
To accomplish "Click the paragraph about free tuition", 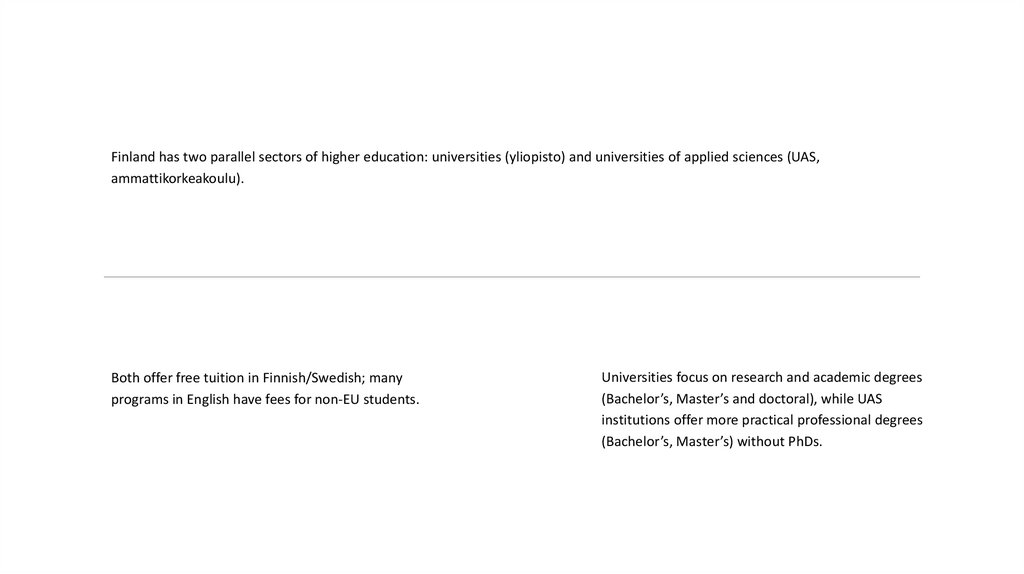I will pos(265,389).
